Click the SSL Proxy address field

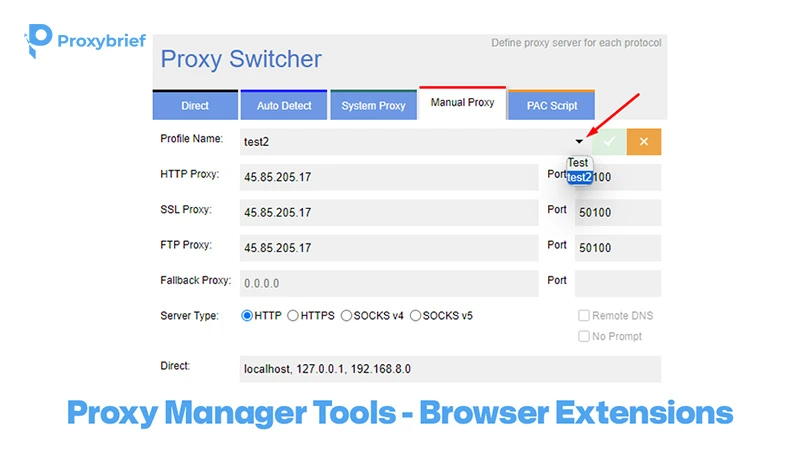389,212
